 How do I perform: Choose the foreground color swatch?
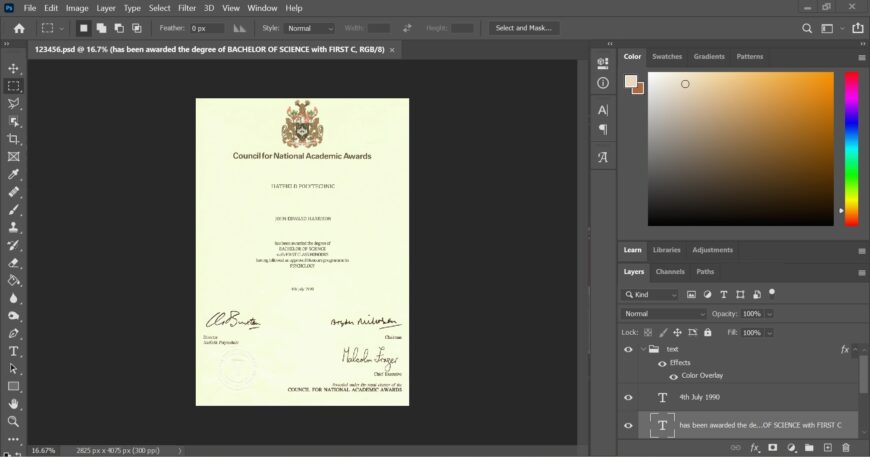[x=631, y=82]
